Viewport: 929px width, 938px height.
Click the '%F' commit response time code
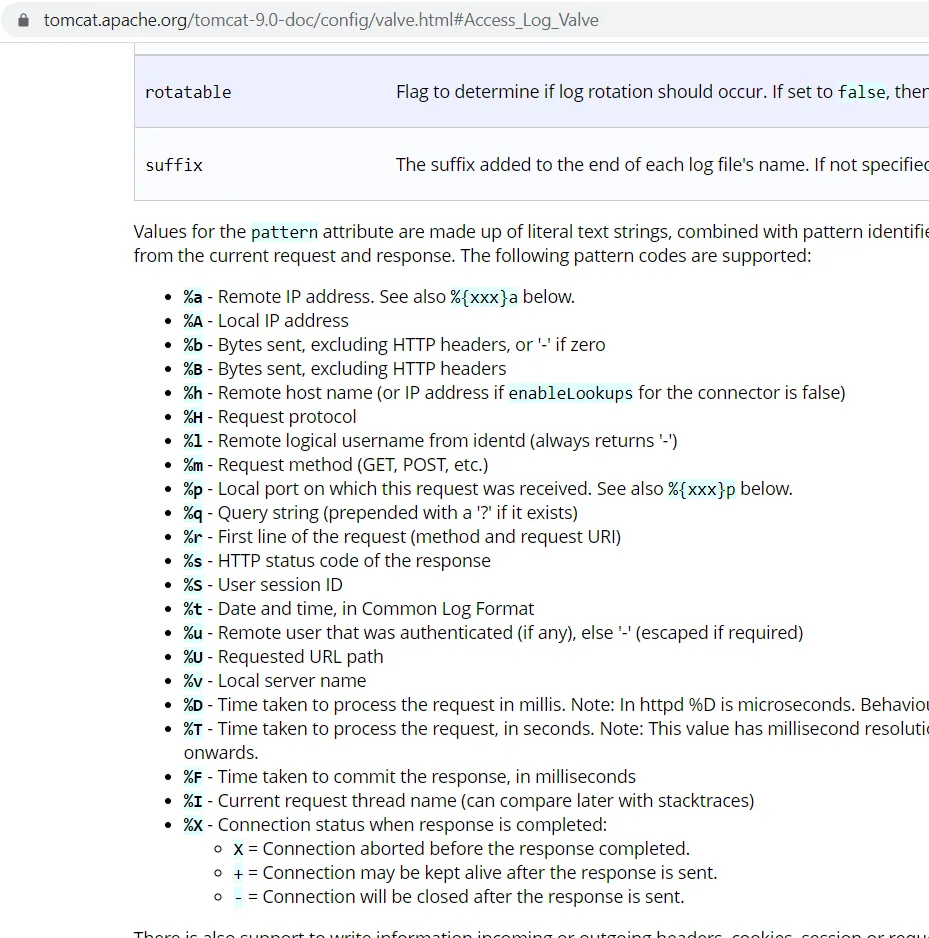coord(193,777)
